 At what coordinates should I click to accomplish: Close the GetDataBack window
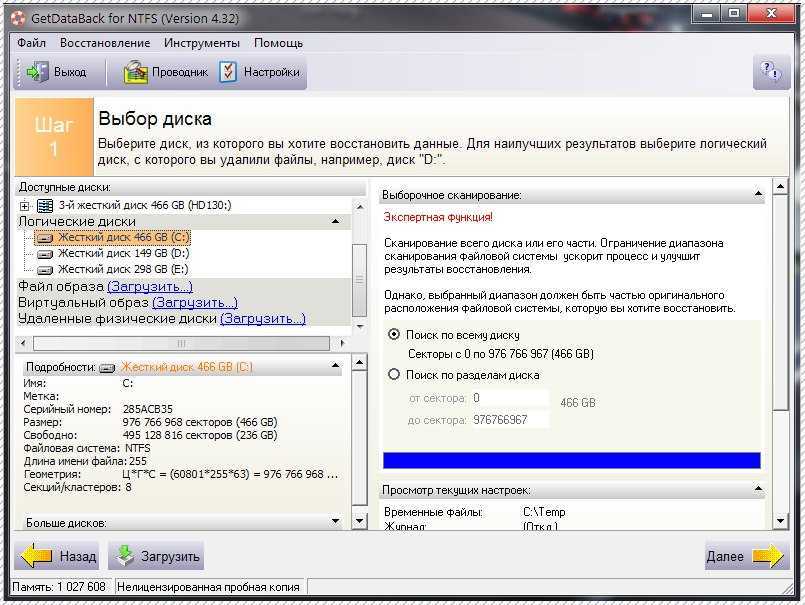(x=771, y=14)
